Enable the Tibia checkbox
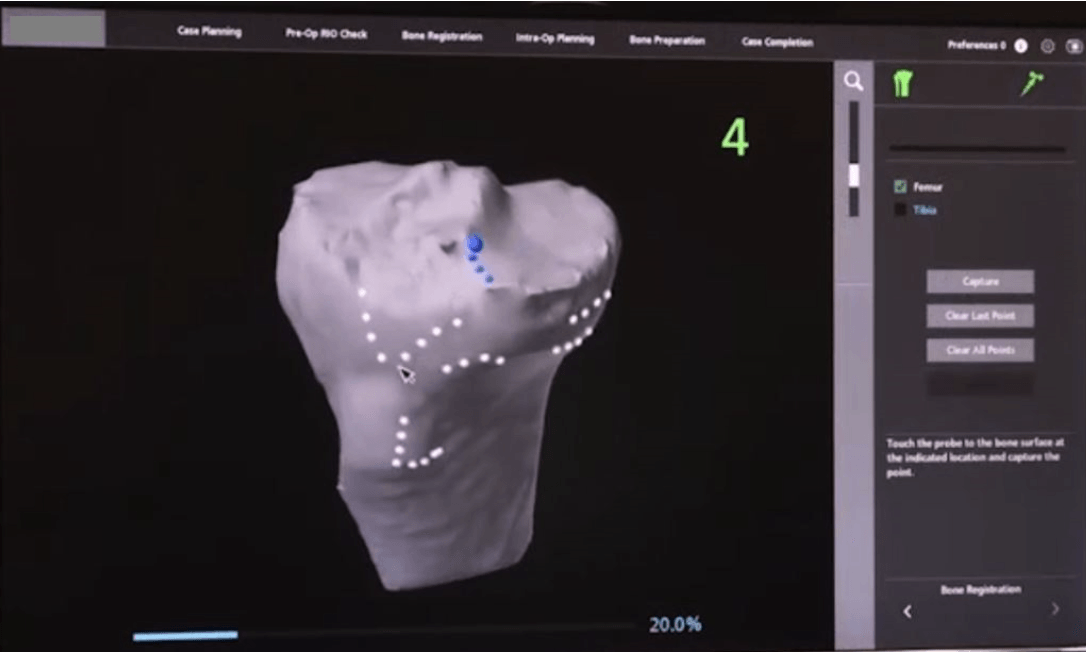The height and width of the screenshot is (652, 1086). [x=900, y=210]
